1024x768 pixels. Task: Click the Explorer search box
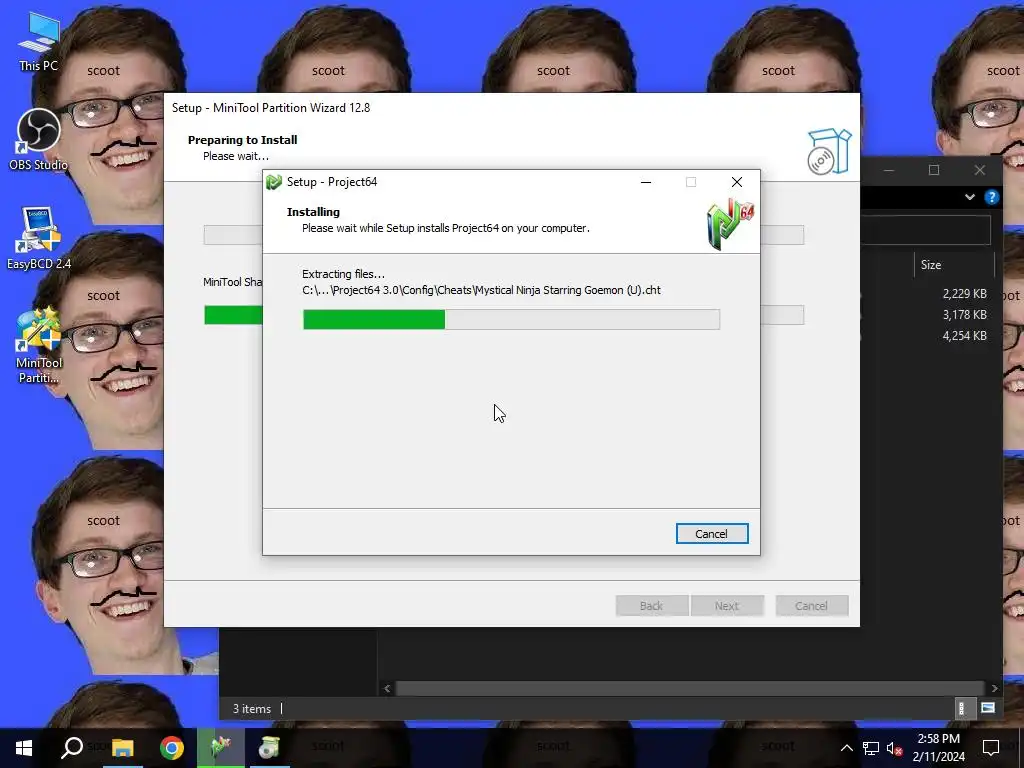(925, 230)
